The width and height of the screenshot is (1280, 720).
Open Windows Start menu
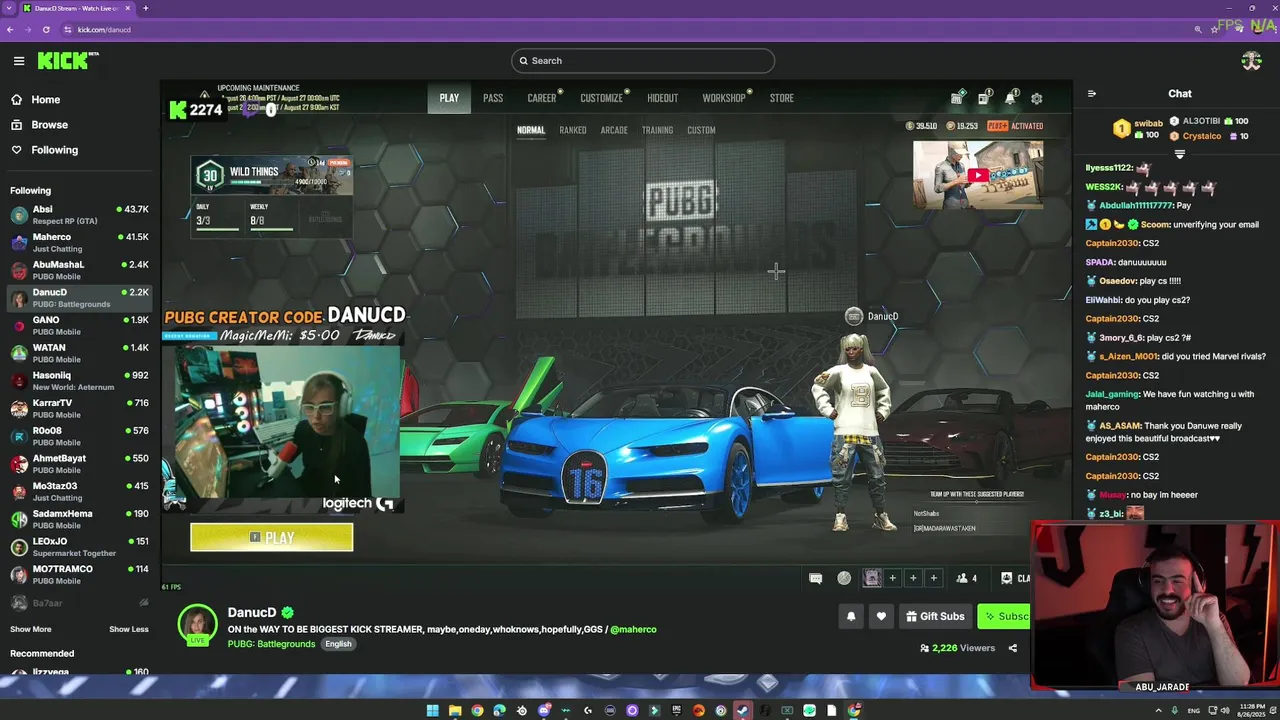[432, 711]
